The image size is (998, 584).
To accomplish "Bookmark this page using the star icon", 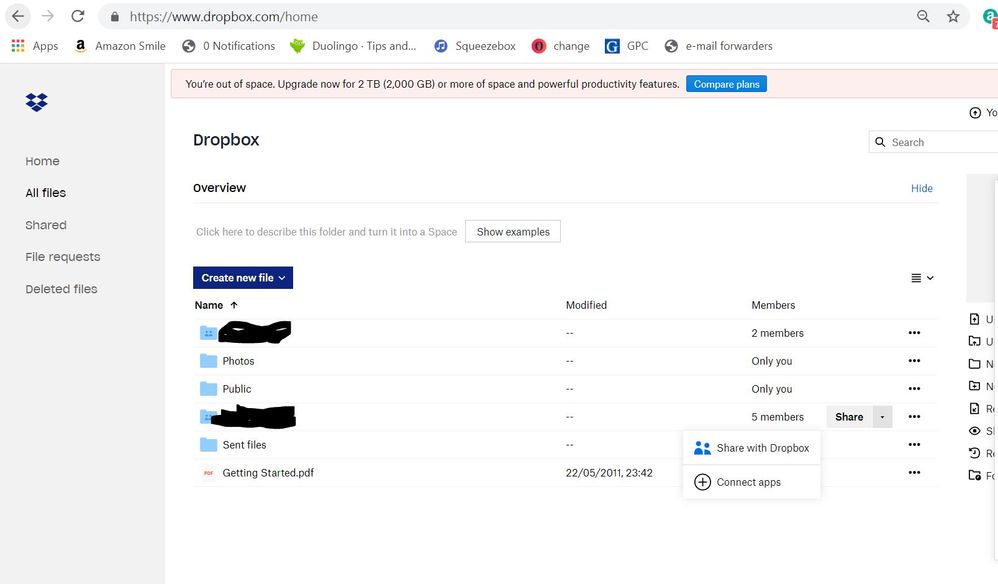I will coord(953,17).
